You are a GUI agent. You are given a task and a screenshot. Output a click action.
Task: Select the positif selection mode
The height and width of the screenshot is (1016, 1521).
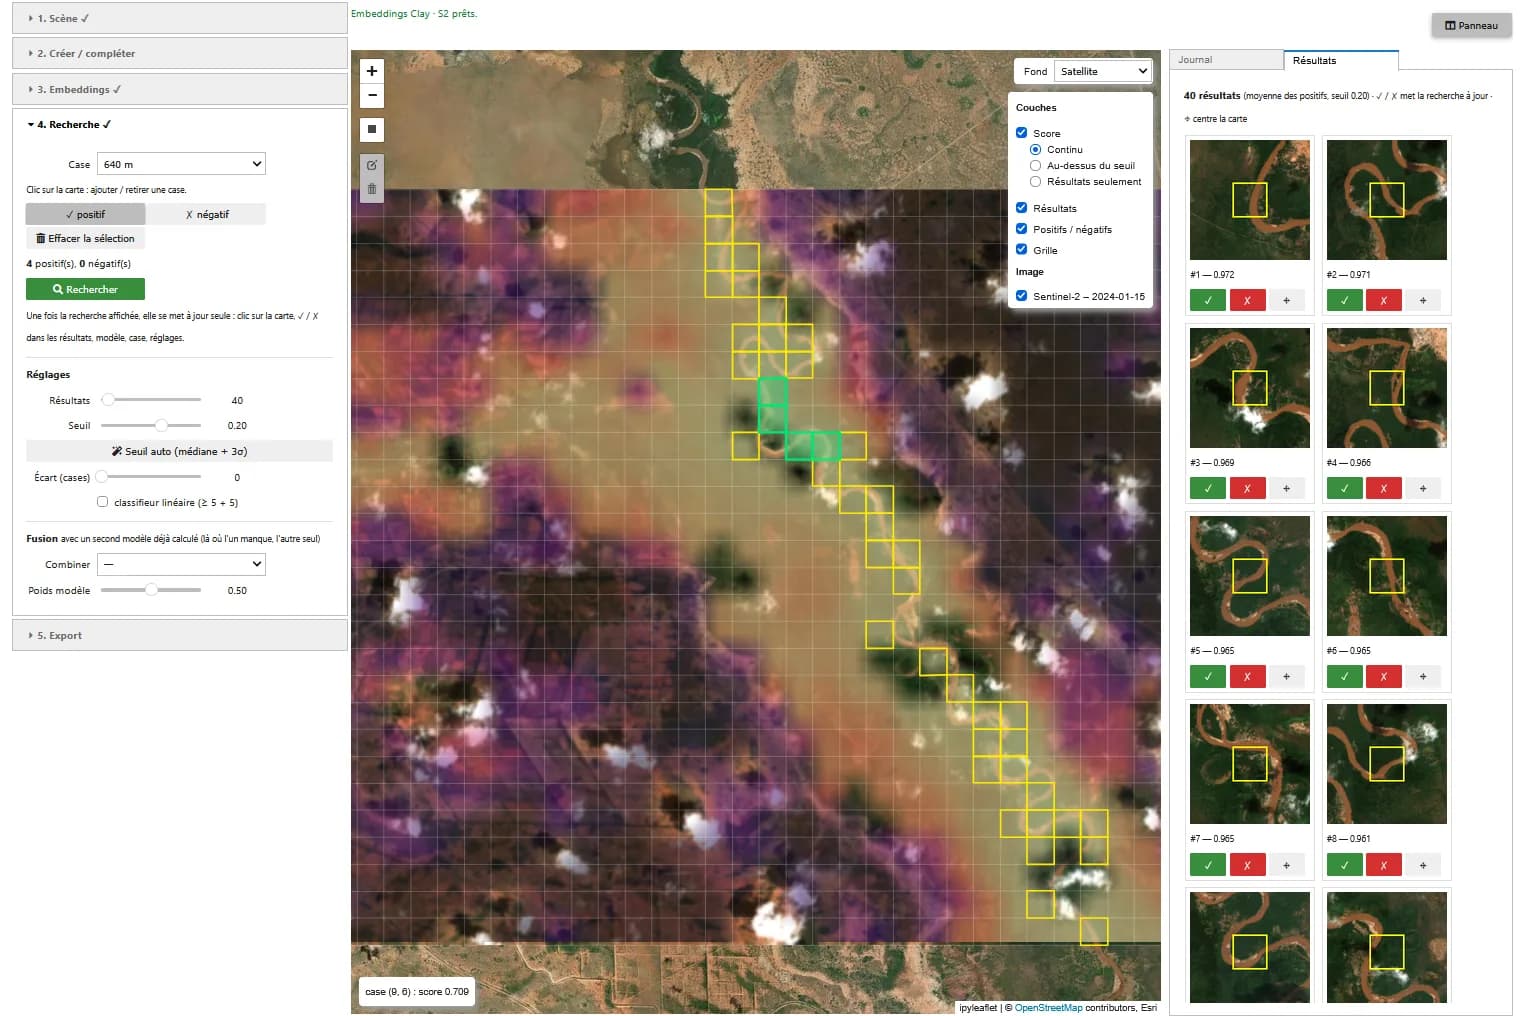[x=85, y=214]
